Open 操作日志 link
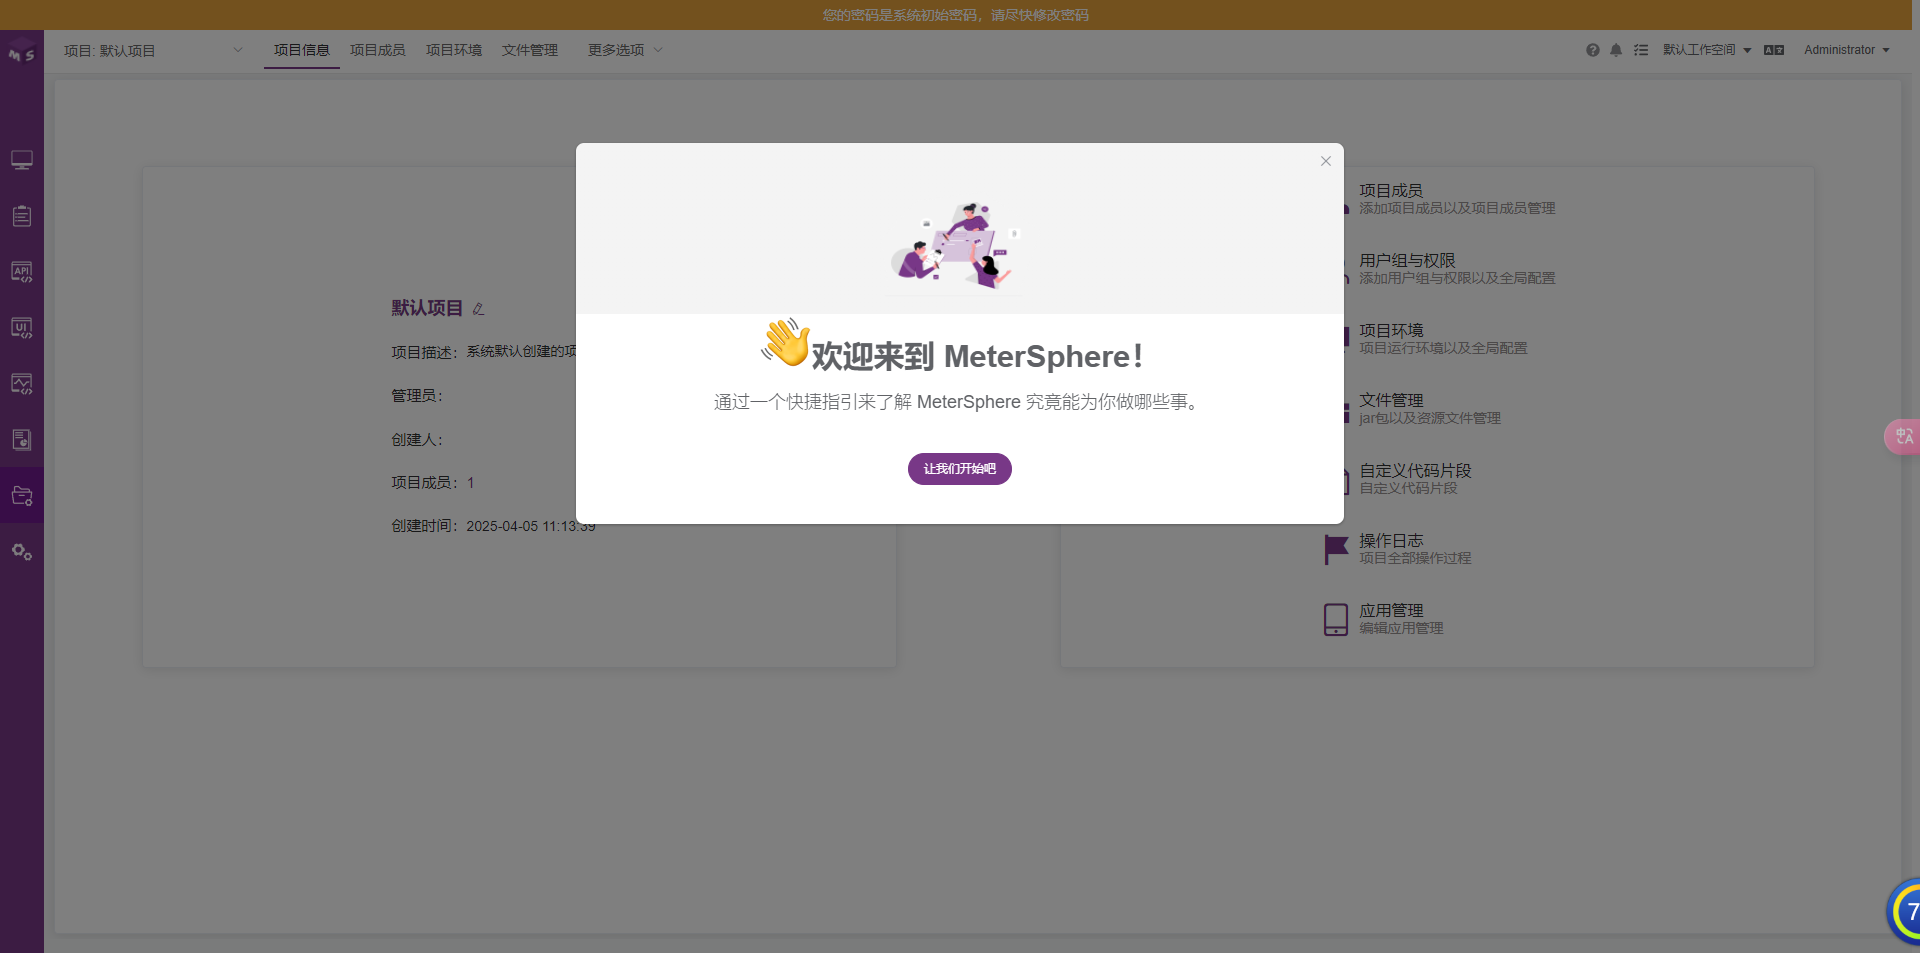This screenshot has width=1920, height=953. pyautogui.click(x=1391, y=540)
